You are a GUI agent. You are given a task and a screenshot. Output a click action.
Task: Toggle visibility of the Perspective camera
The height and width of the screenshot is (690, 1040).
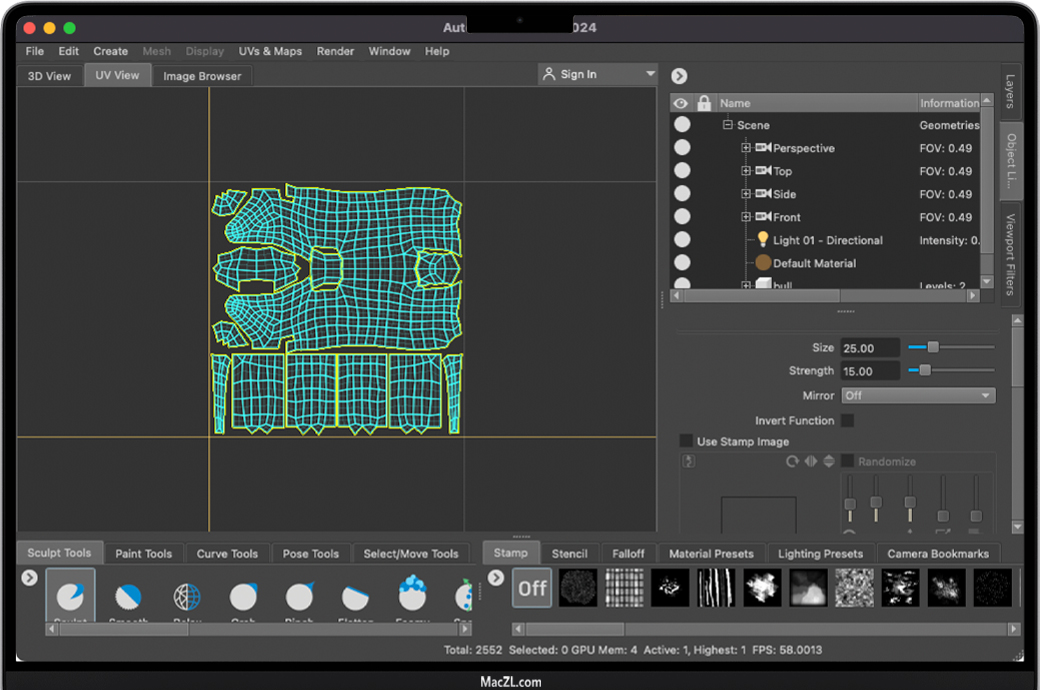pos(682,148)
